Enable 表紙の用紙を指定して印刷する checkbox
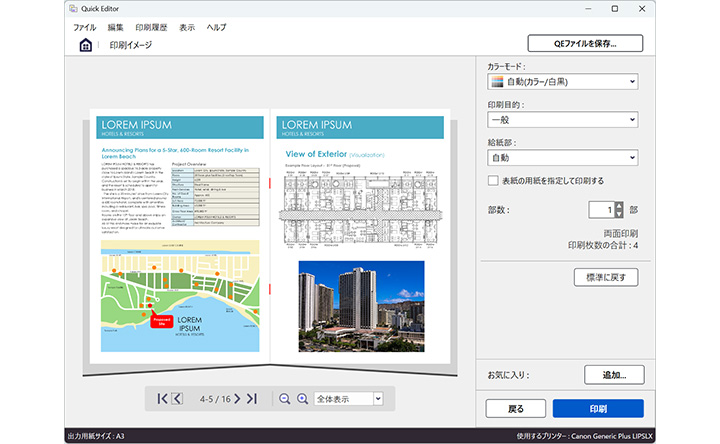 [x=493, y=180]
